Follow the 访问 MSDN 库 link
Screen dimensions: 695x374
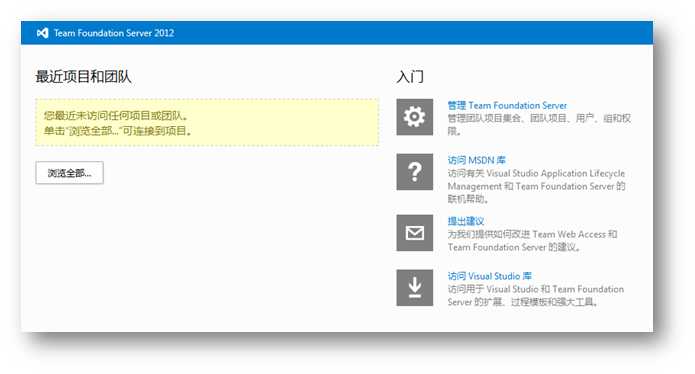click(x=476, y=160)
